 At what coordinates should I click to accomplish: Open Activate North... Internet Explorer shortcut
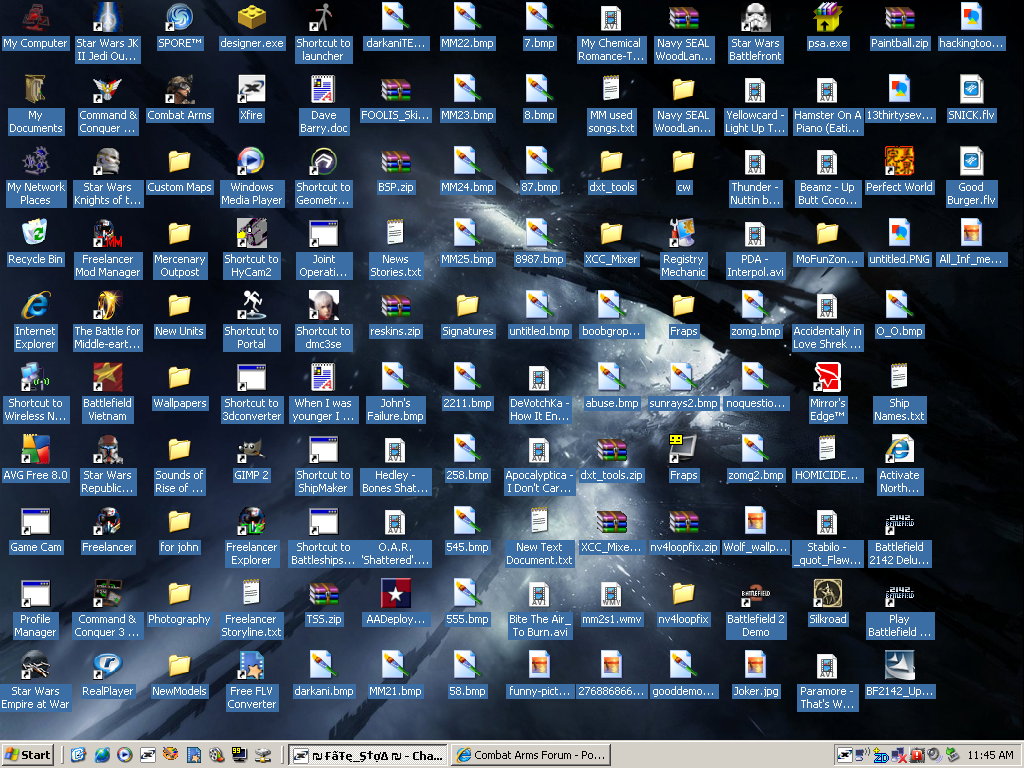coord(899,466)
